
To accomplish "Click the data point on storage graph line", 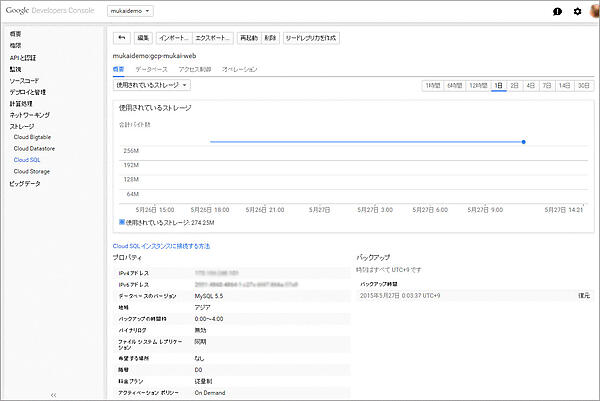I will click(x=523, y=142).
